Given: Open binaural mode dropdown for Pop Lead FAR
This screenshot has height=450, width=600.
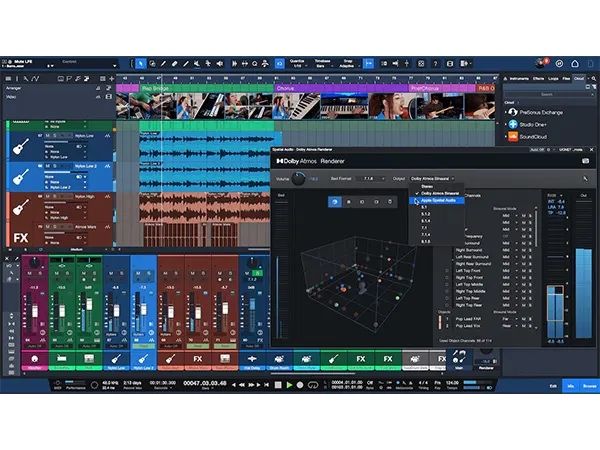Looking at the screenshot, I should (509, 319).
